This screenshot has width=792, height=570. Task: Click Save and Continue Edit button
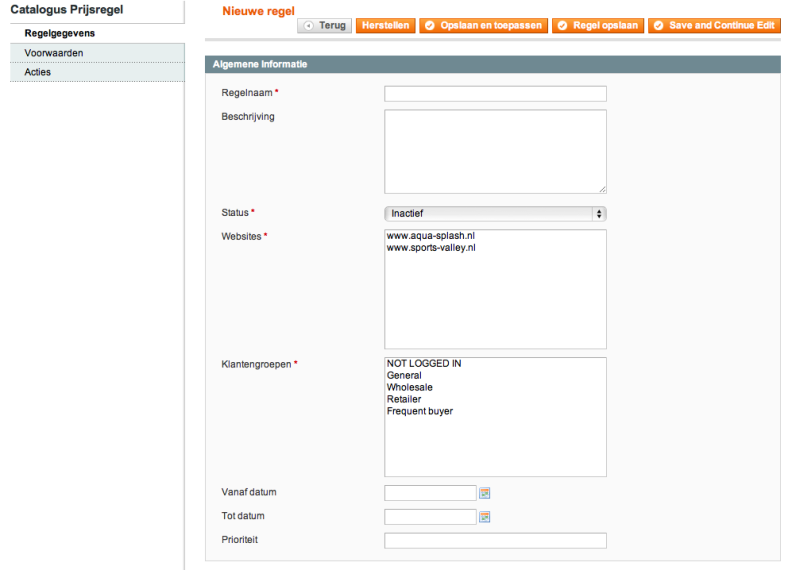pyautogui.click(x=714, y=25)
